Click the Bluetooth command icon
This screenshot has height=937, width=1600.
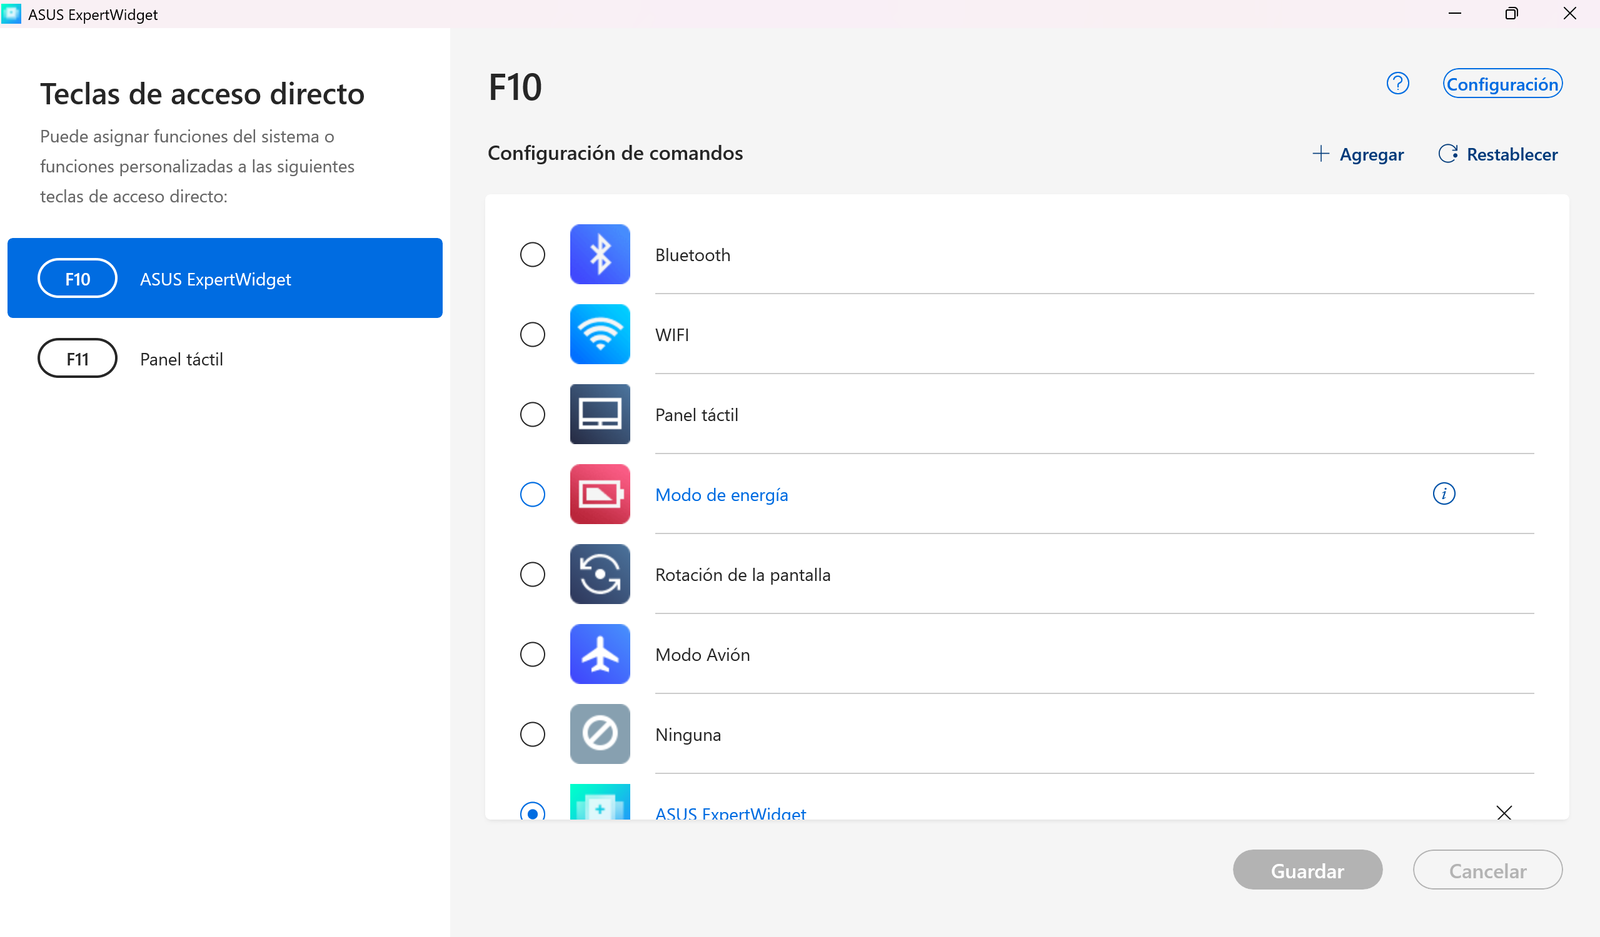tap(600, 254)
